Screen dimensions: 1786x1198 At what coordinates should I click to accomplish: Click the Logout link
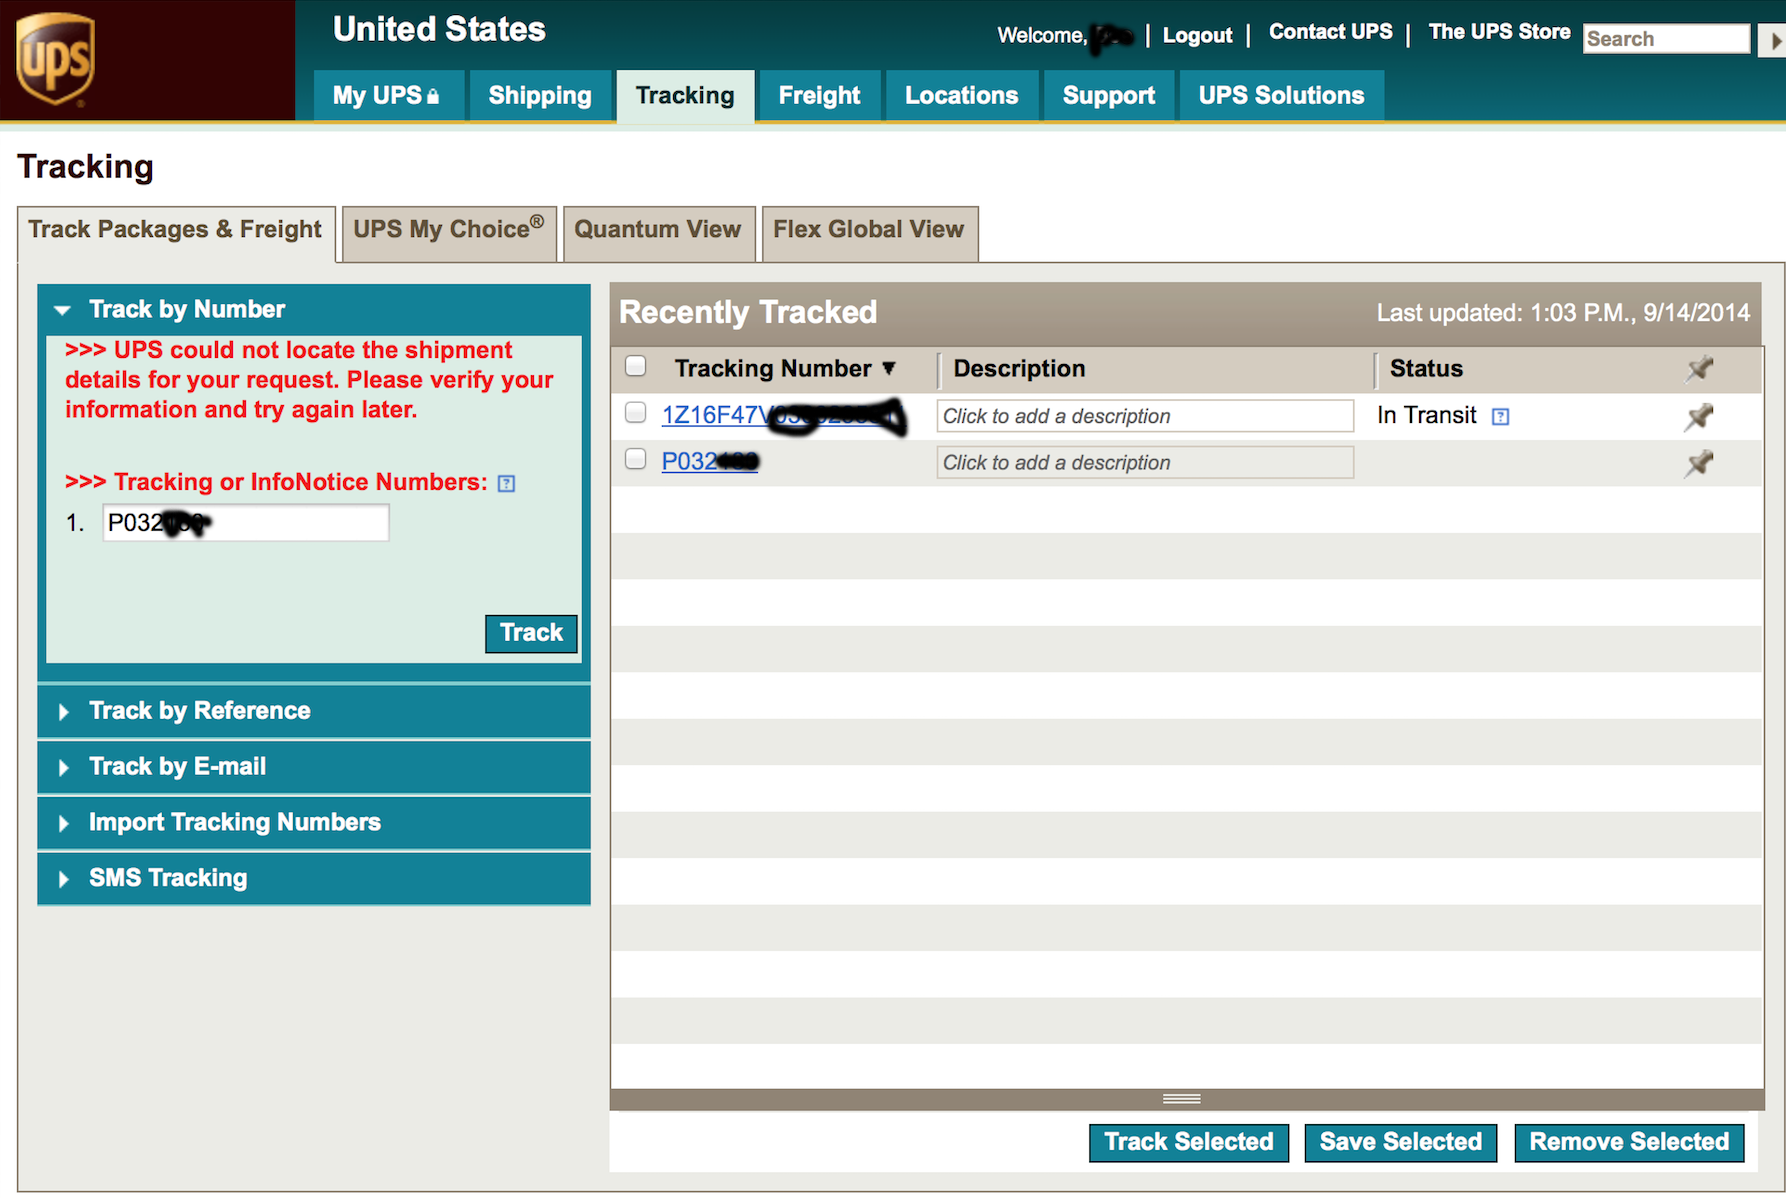pos(1197,36)
